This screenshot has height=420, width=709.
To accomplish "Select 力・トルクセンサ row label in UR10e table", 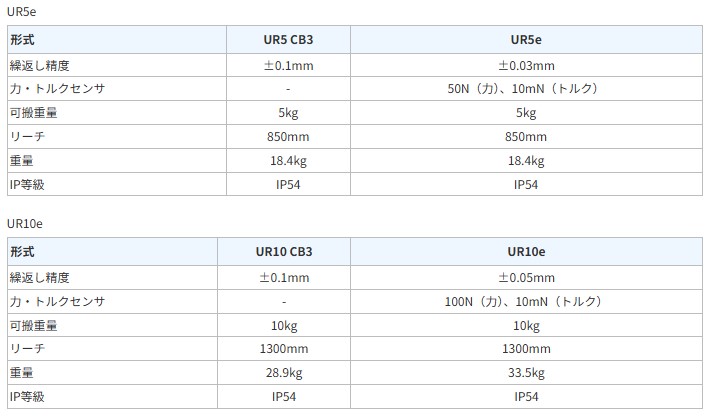I will pyautogui.click(x=57, y=301).
